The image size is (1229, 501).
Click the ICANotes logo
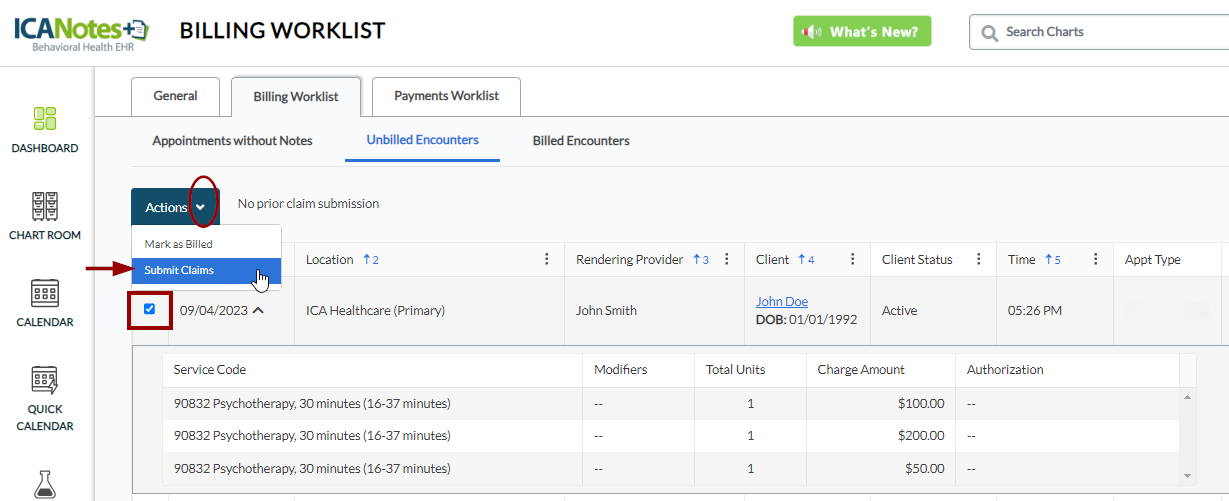(81, 32)
